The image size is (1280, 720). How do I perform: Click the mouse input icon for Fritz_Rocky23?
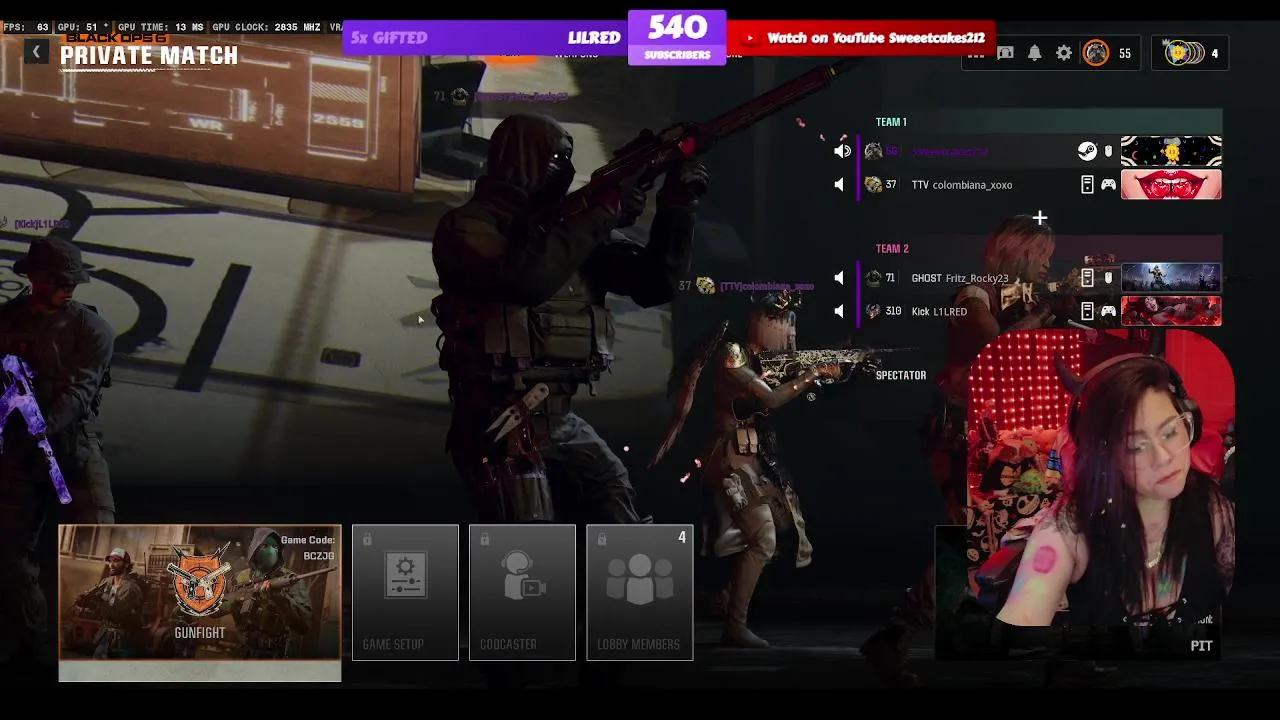click(1108, 278)
